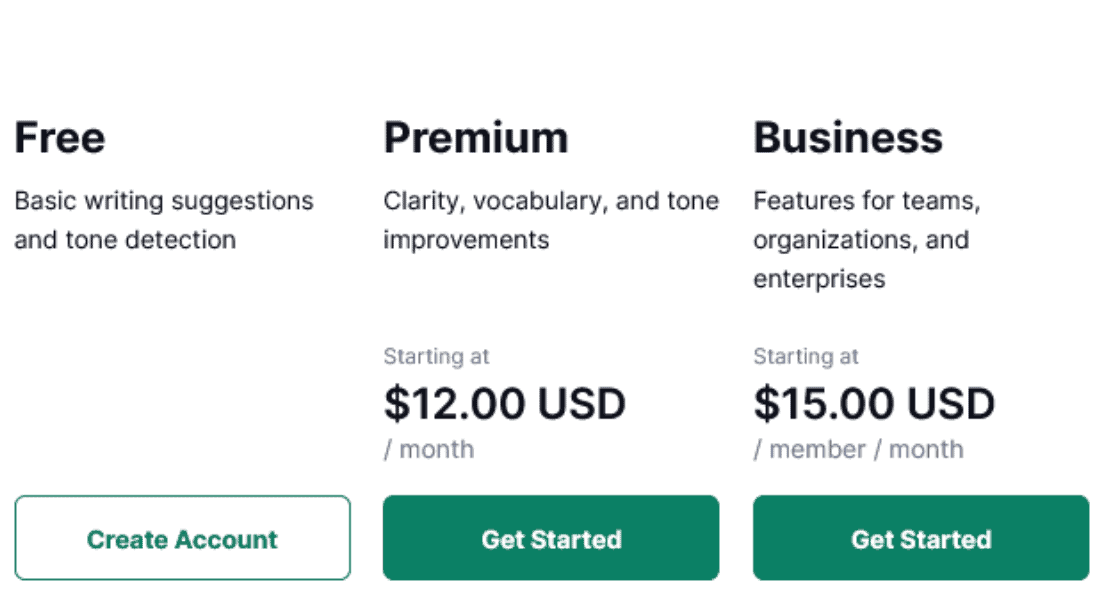Click the $12.00 USD price
The width and height of the screenshot is (1108, 614).
[505, 403]
